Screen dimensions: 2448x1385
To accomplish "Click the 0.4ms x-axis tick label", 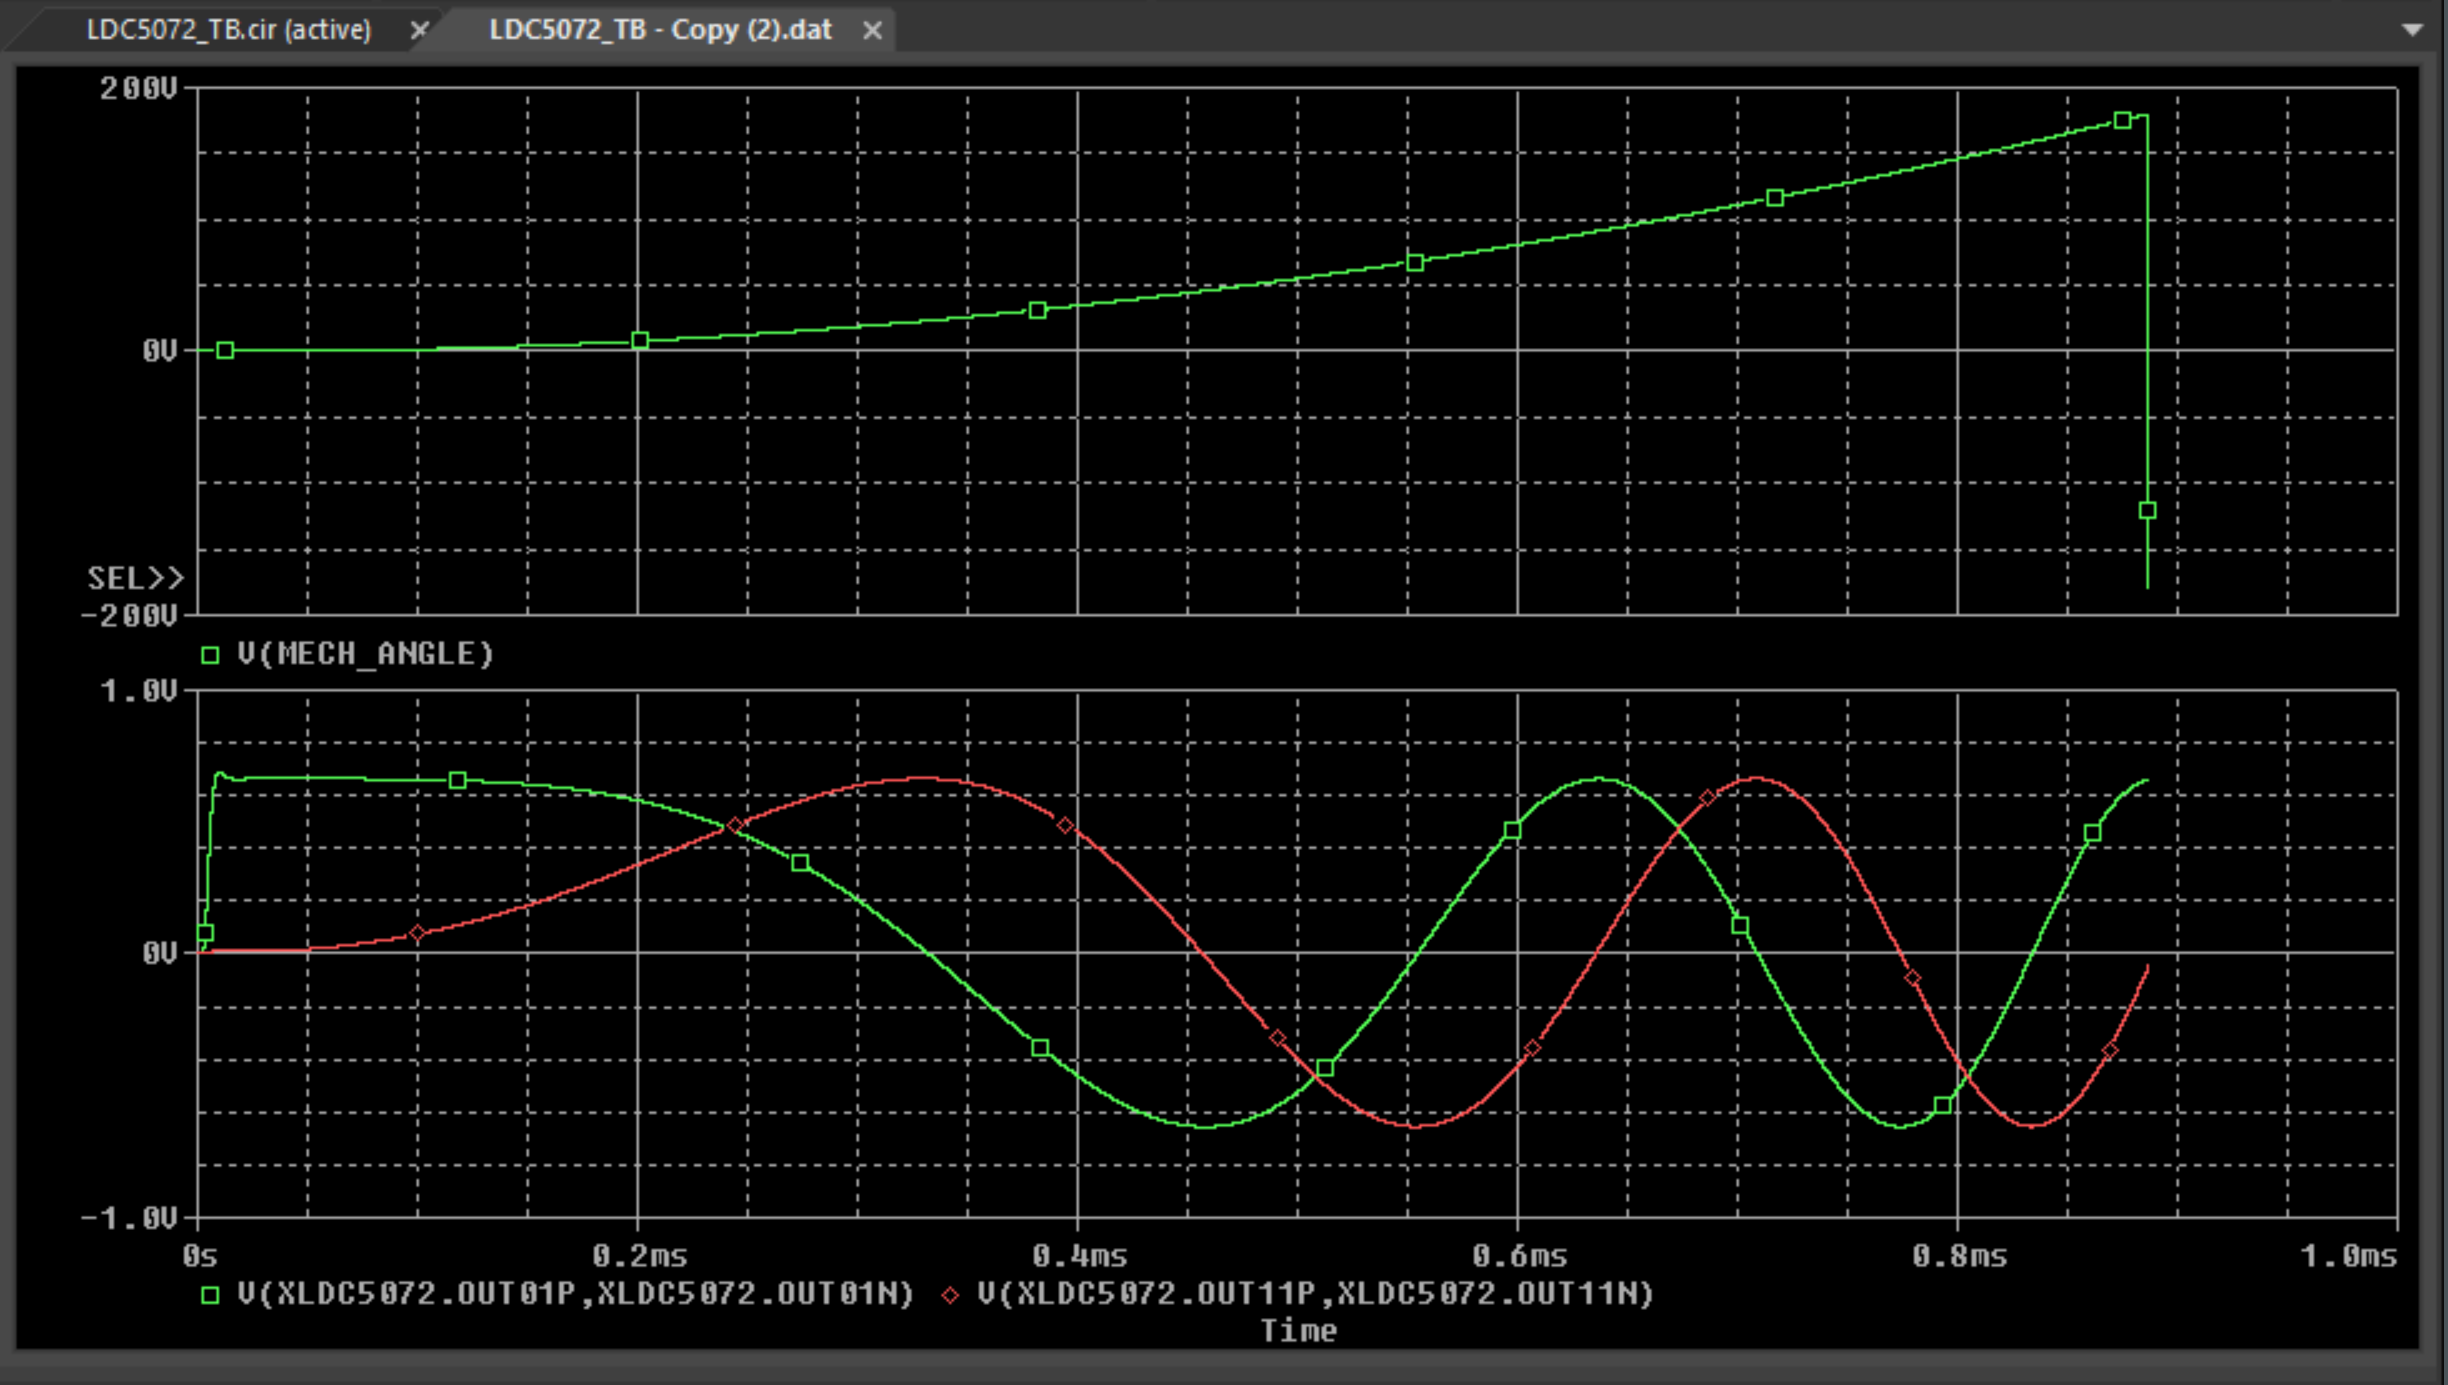I will [1078, 1256].
